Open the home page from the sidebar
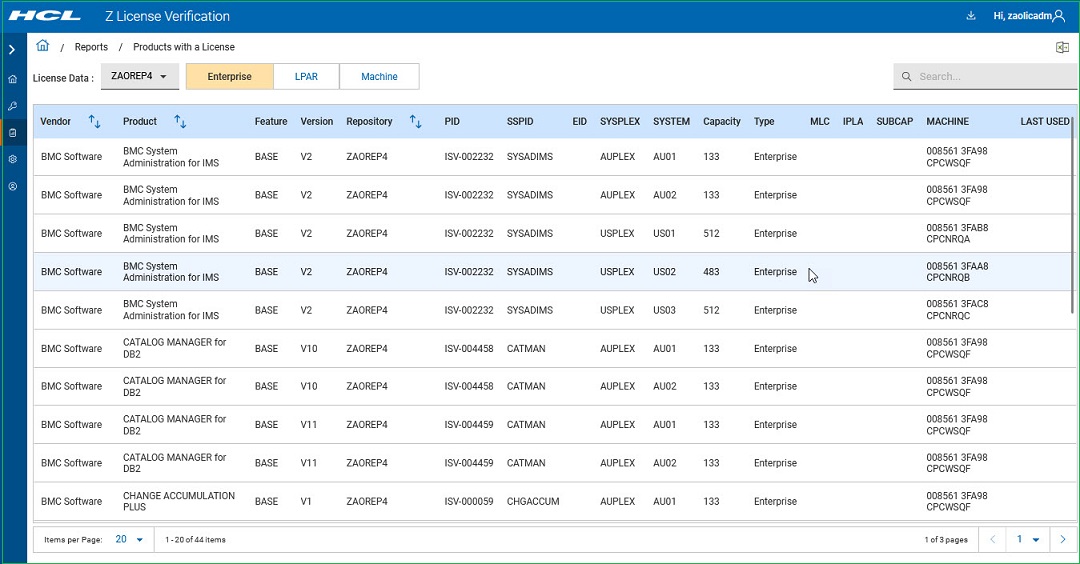This screenshot has width=1080, height=564. [12, 79]
